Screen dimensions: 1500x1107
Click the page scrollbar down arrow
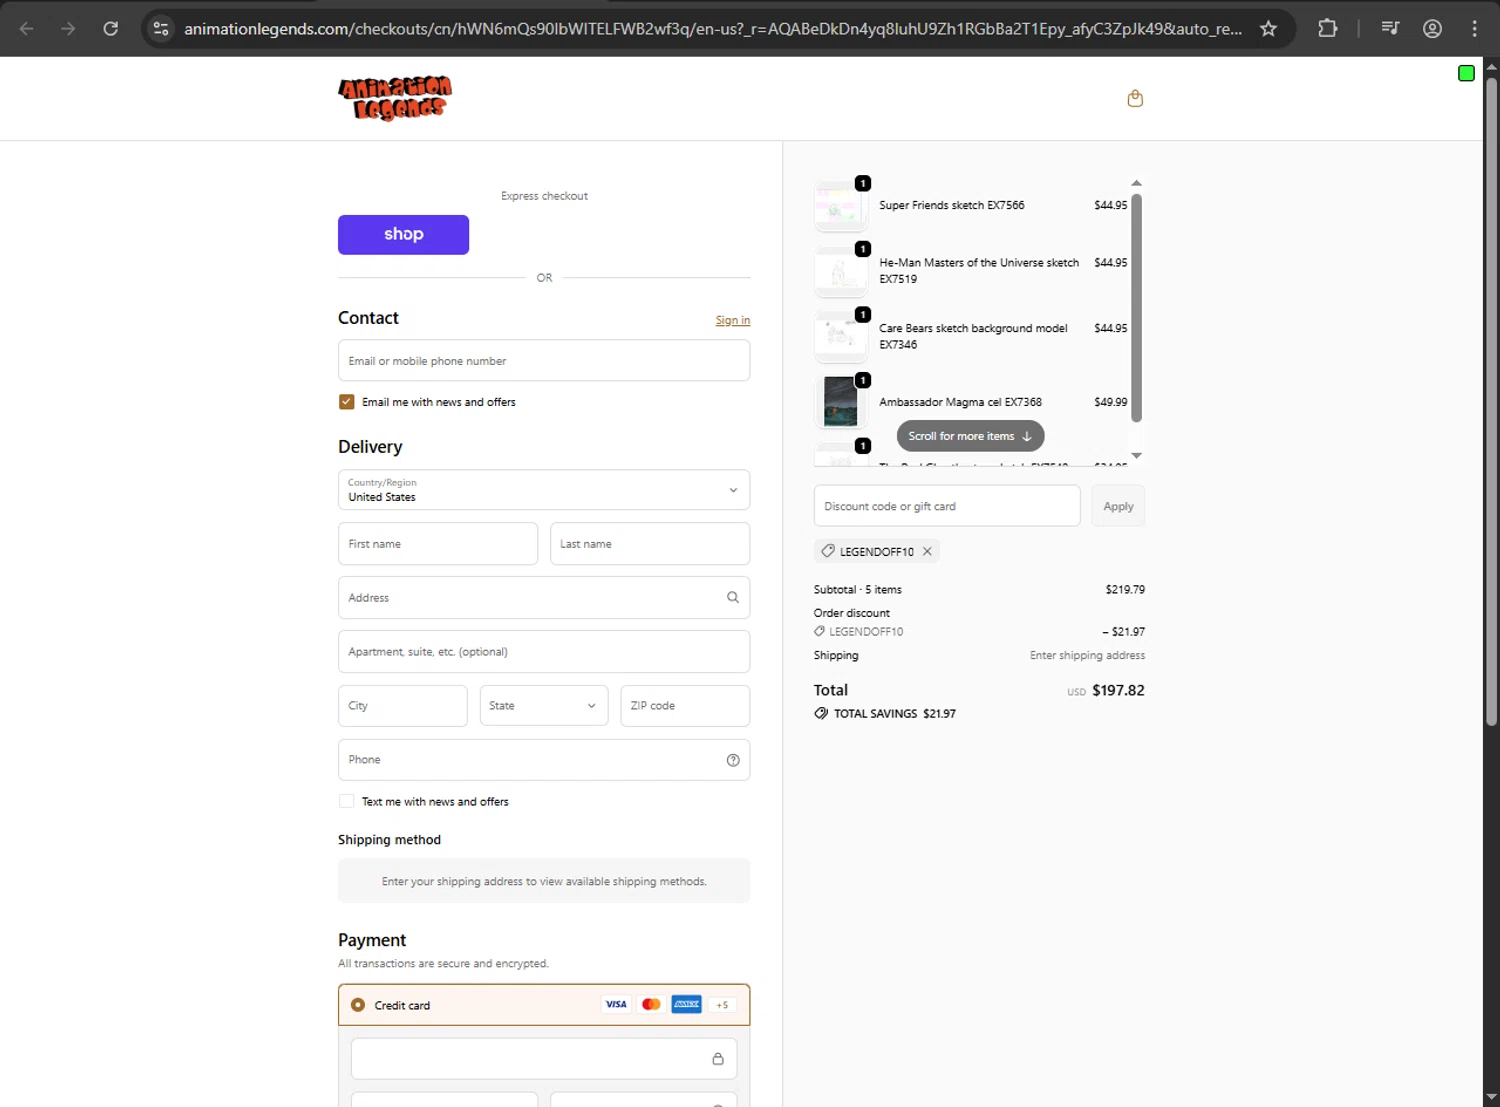[x=1491, y=1097]
